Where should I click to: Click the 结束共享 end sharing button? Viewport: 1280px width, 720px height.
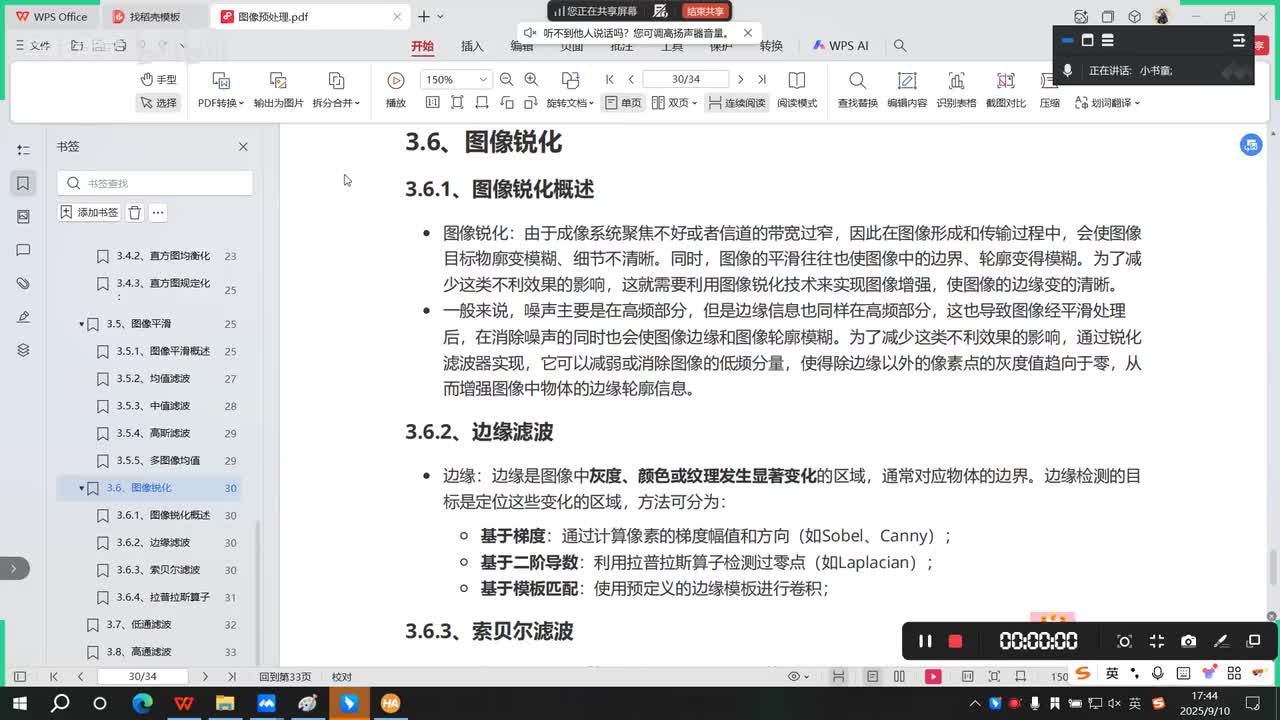[x=705, y=11]
